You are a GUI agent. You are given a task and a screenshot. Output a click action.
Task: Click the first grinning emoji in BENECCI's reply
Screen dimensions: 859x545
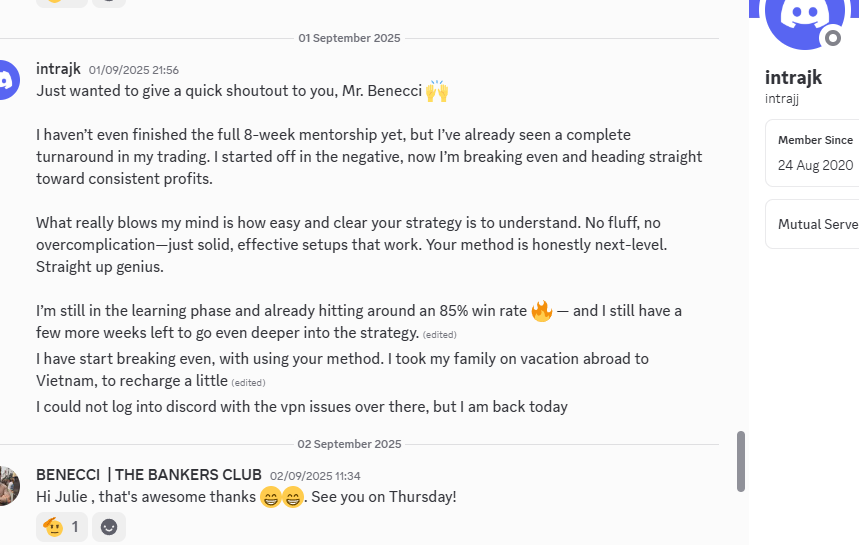click(x=270, y=497)
